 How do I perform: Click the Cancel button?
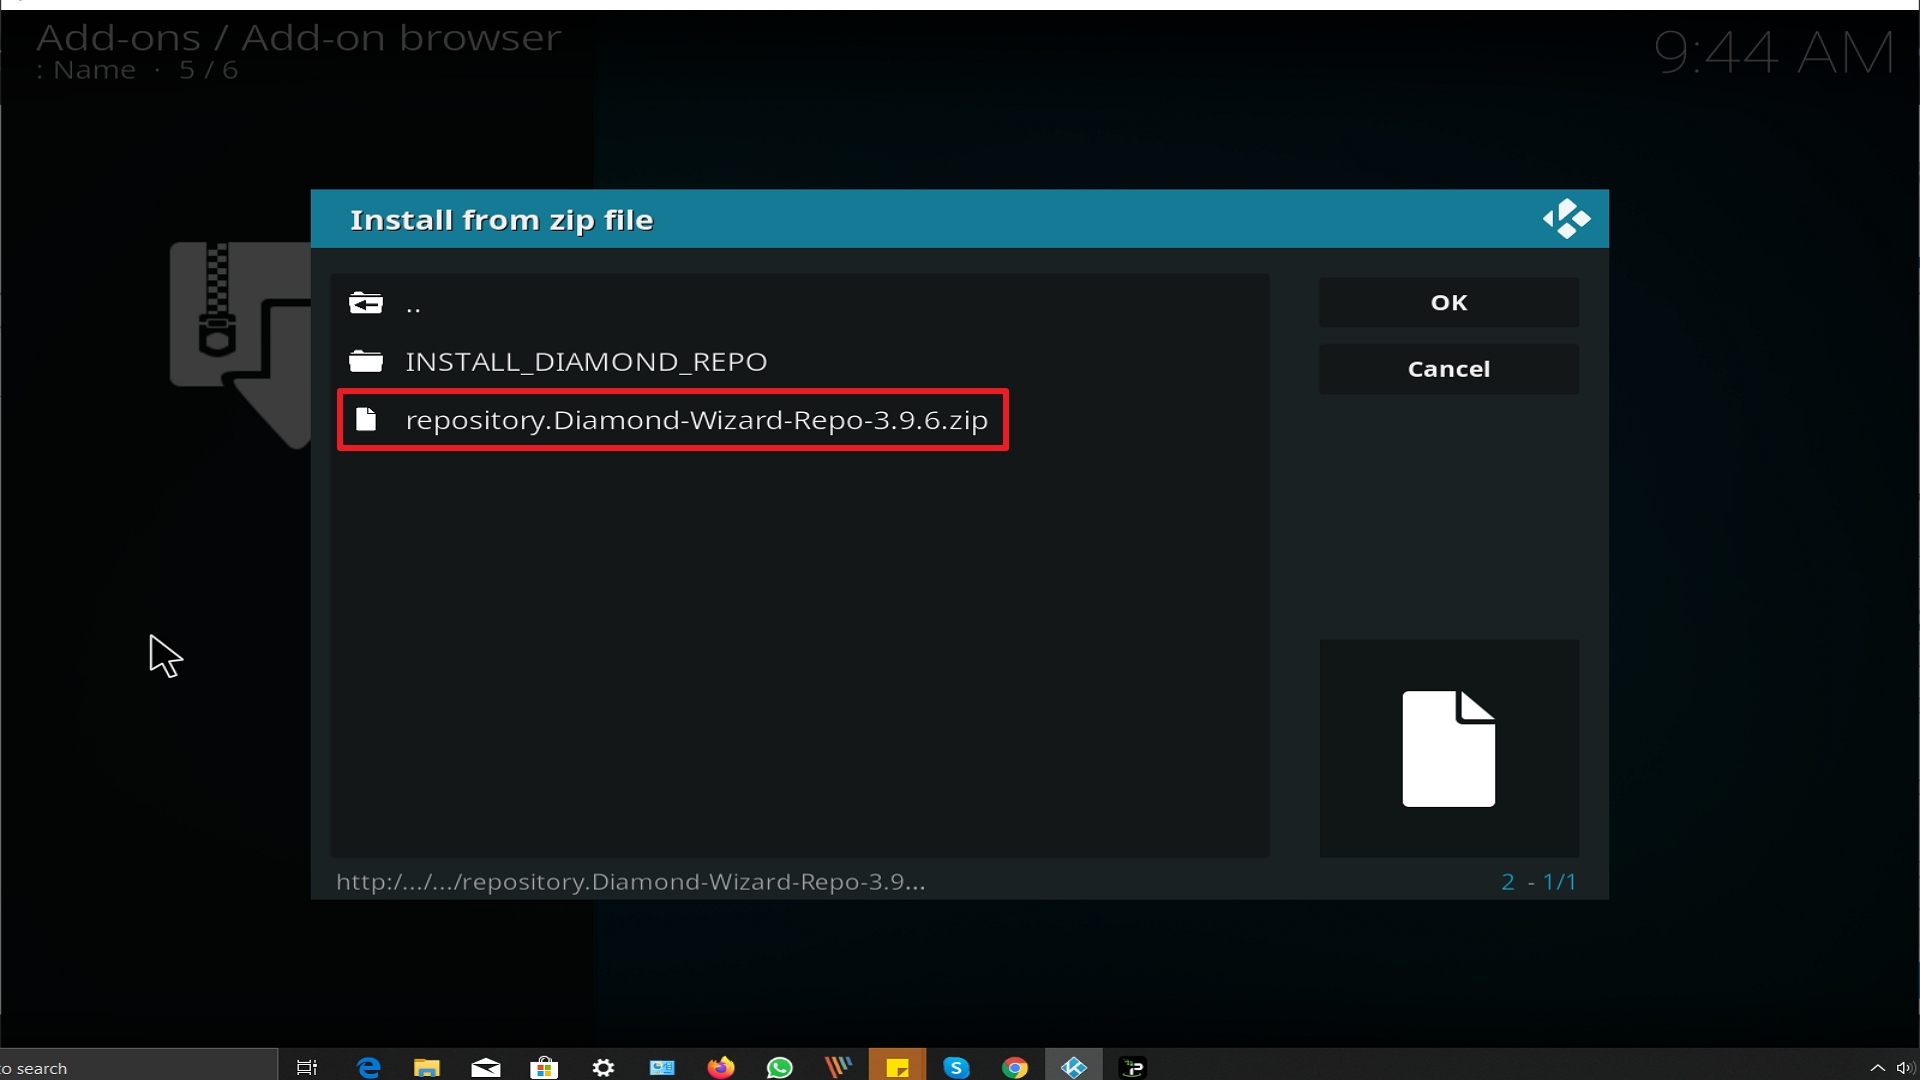click(x=1448, y=369)
